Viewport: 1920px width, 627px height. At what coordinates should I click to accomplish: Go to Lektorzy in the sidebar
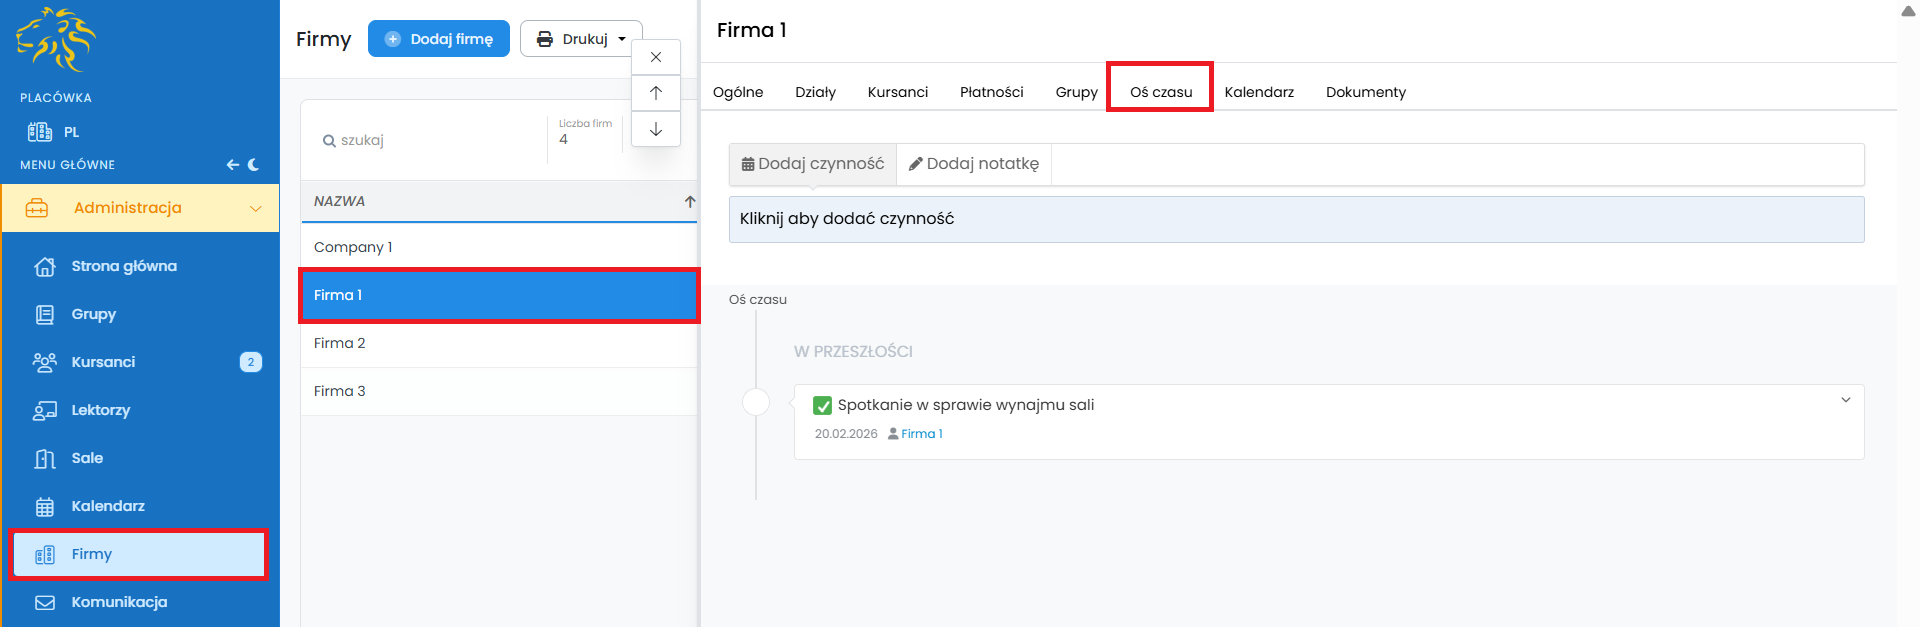pyautogui.click(x=100, y=410)
